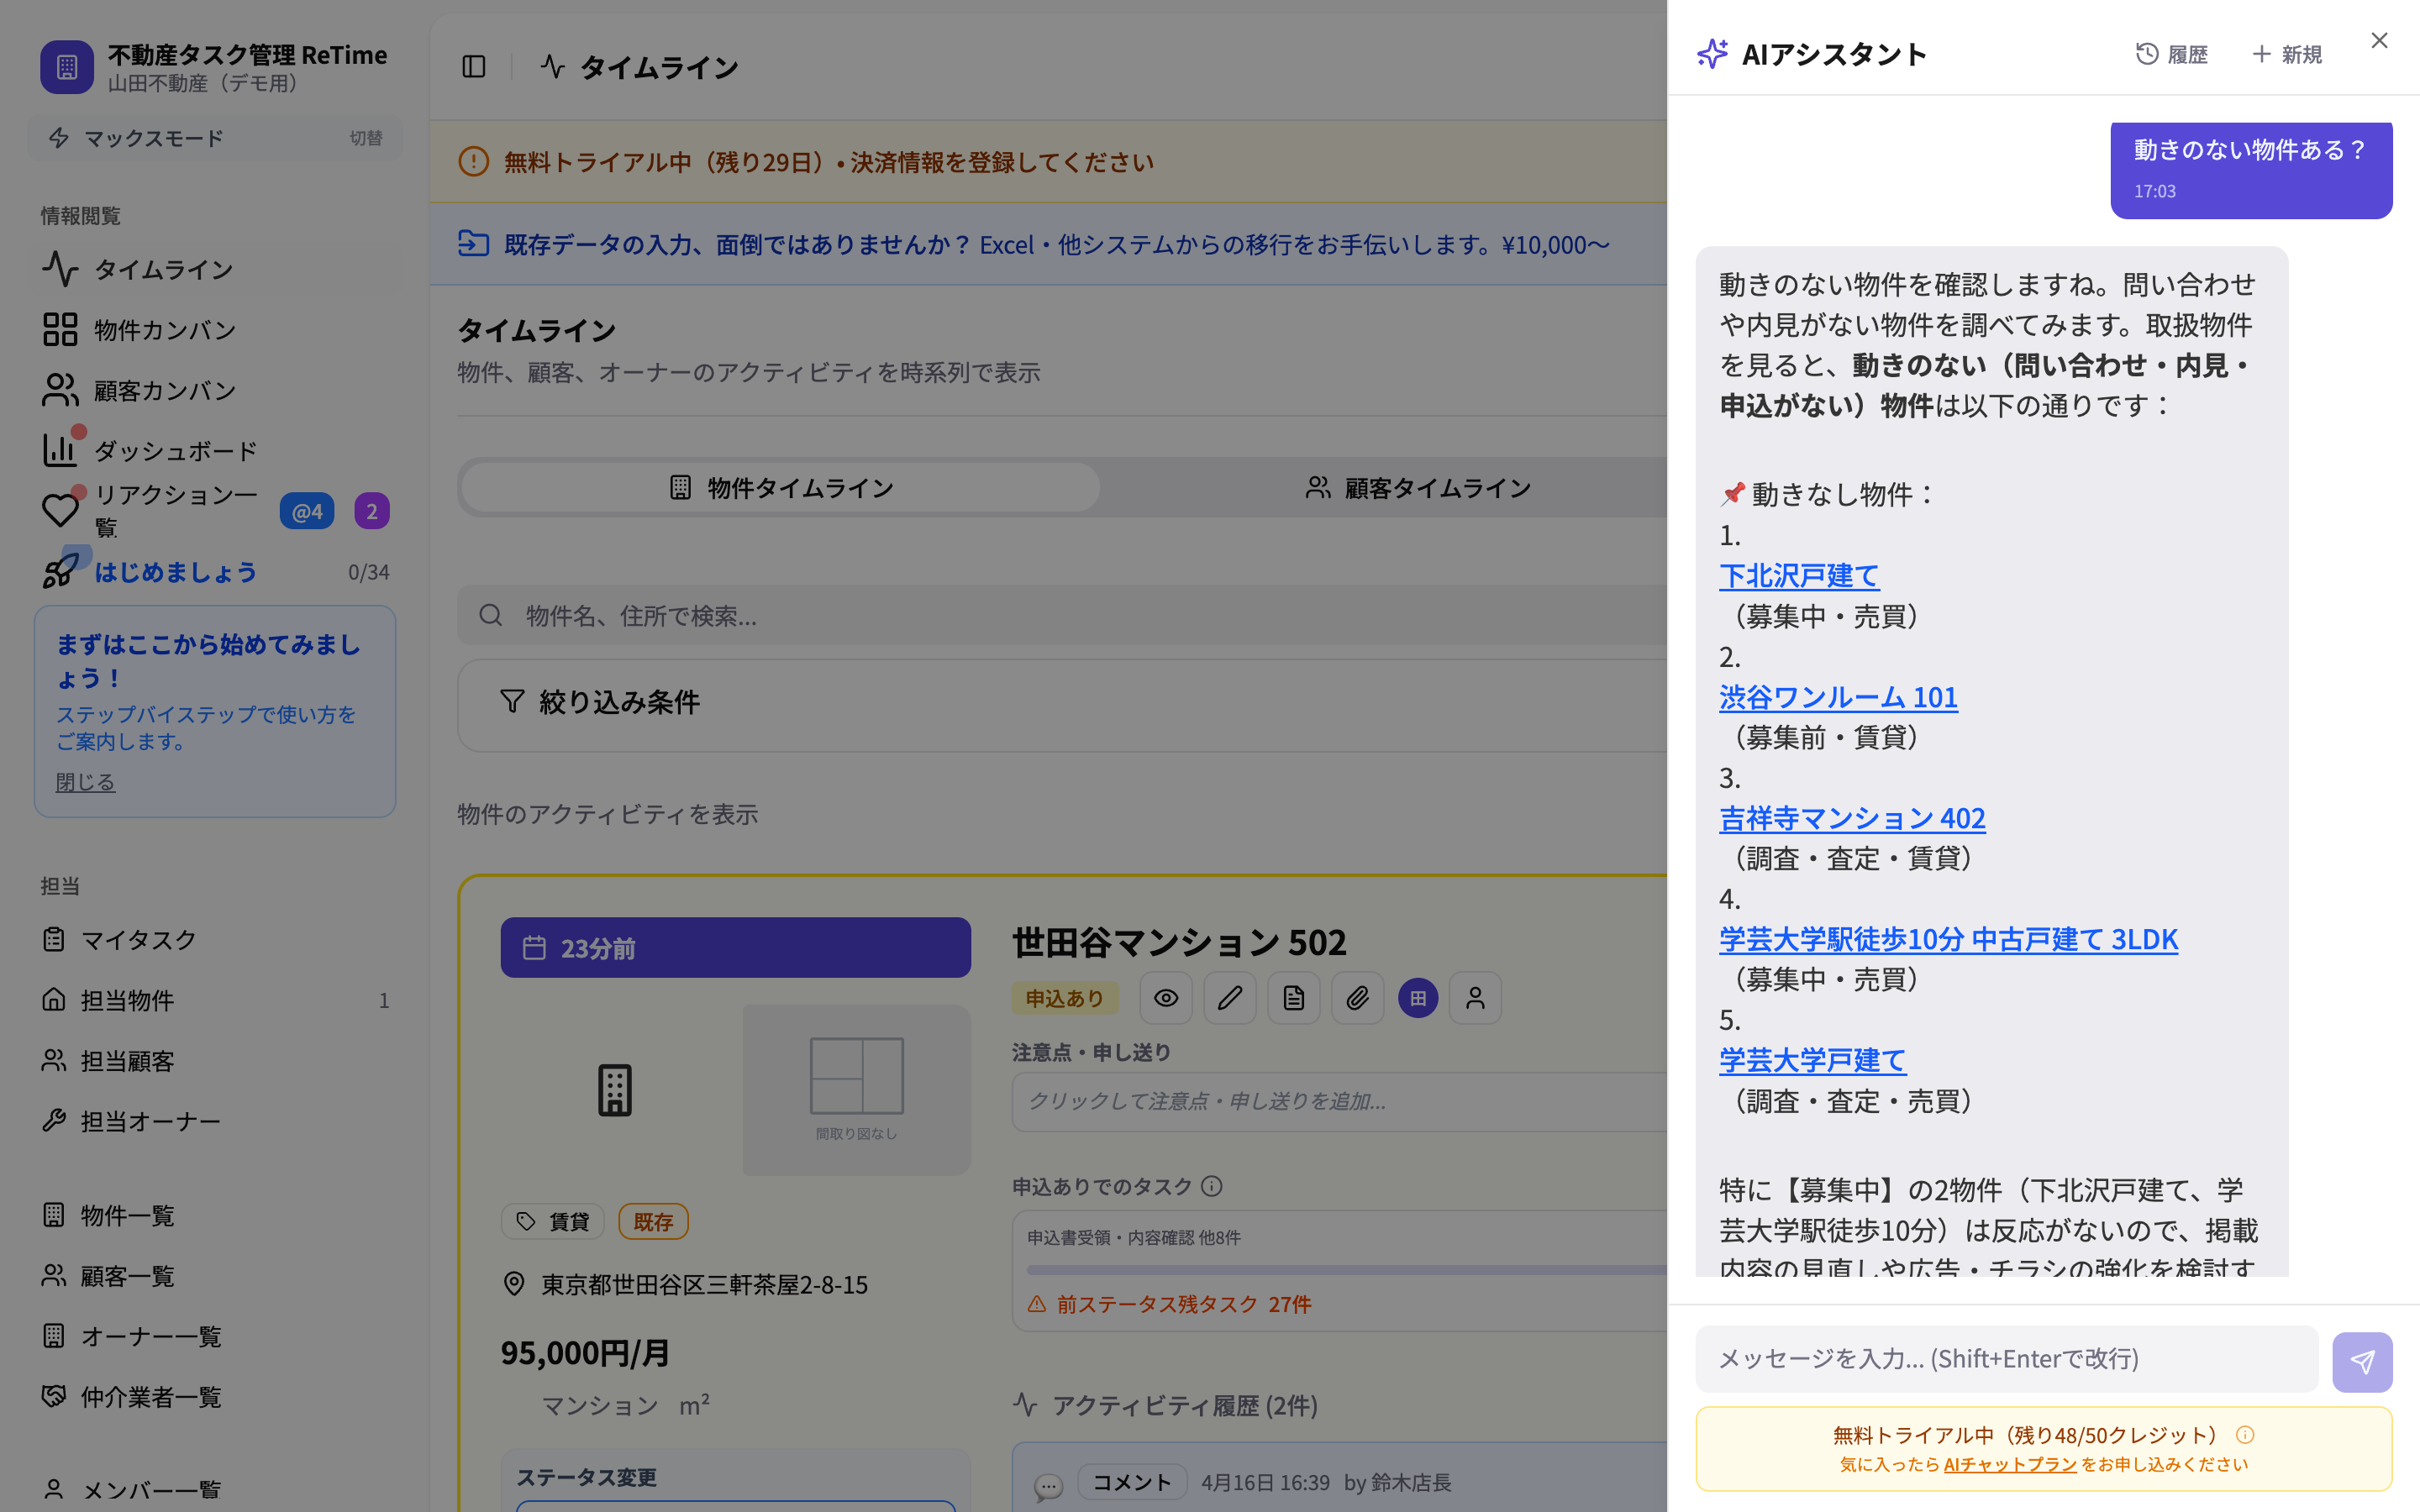Click the 世田谷マンション 502 title
Viewport: 2420px width, 1512px height.
1179,942
